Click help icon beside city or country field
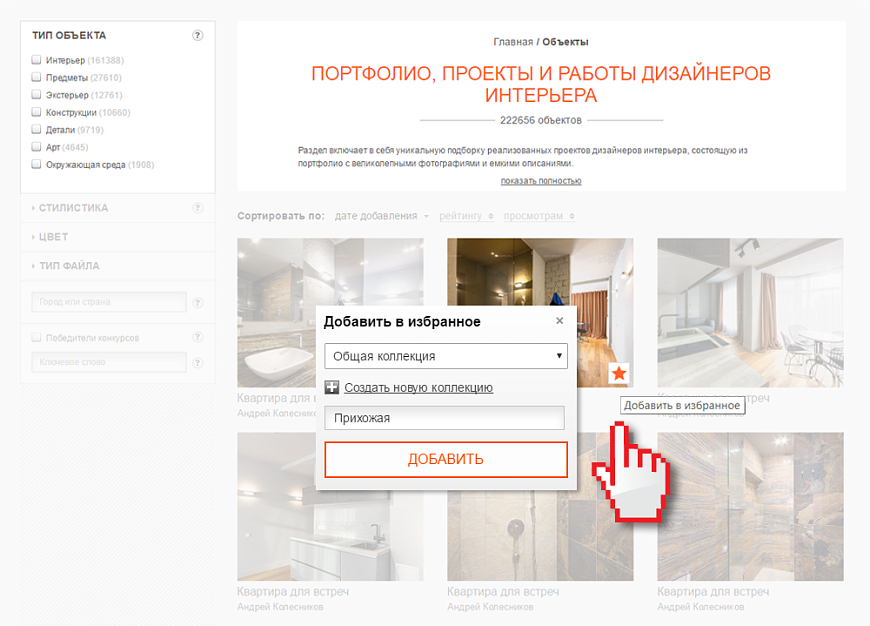 pyautogui.click(x=198, y=302)
